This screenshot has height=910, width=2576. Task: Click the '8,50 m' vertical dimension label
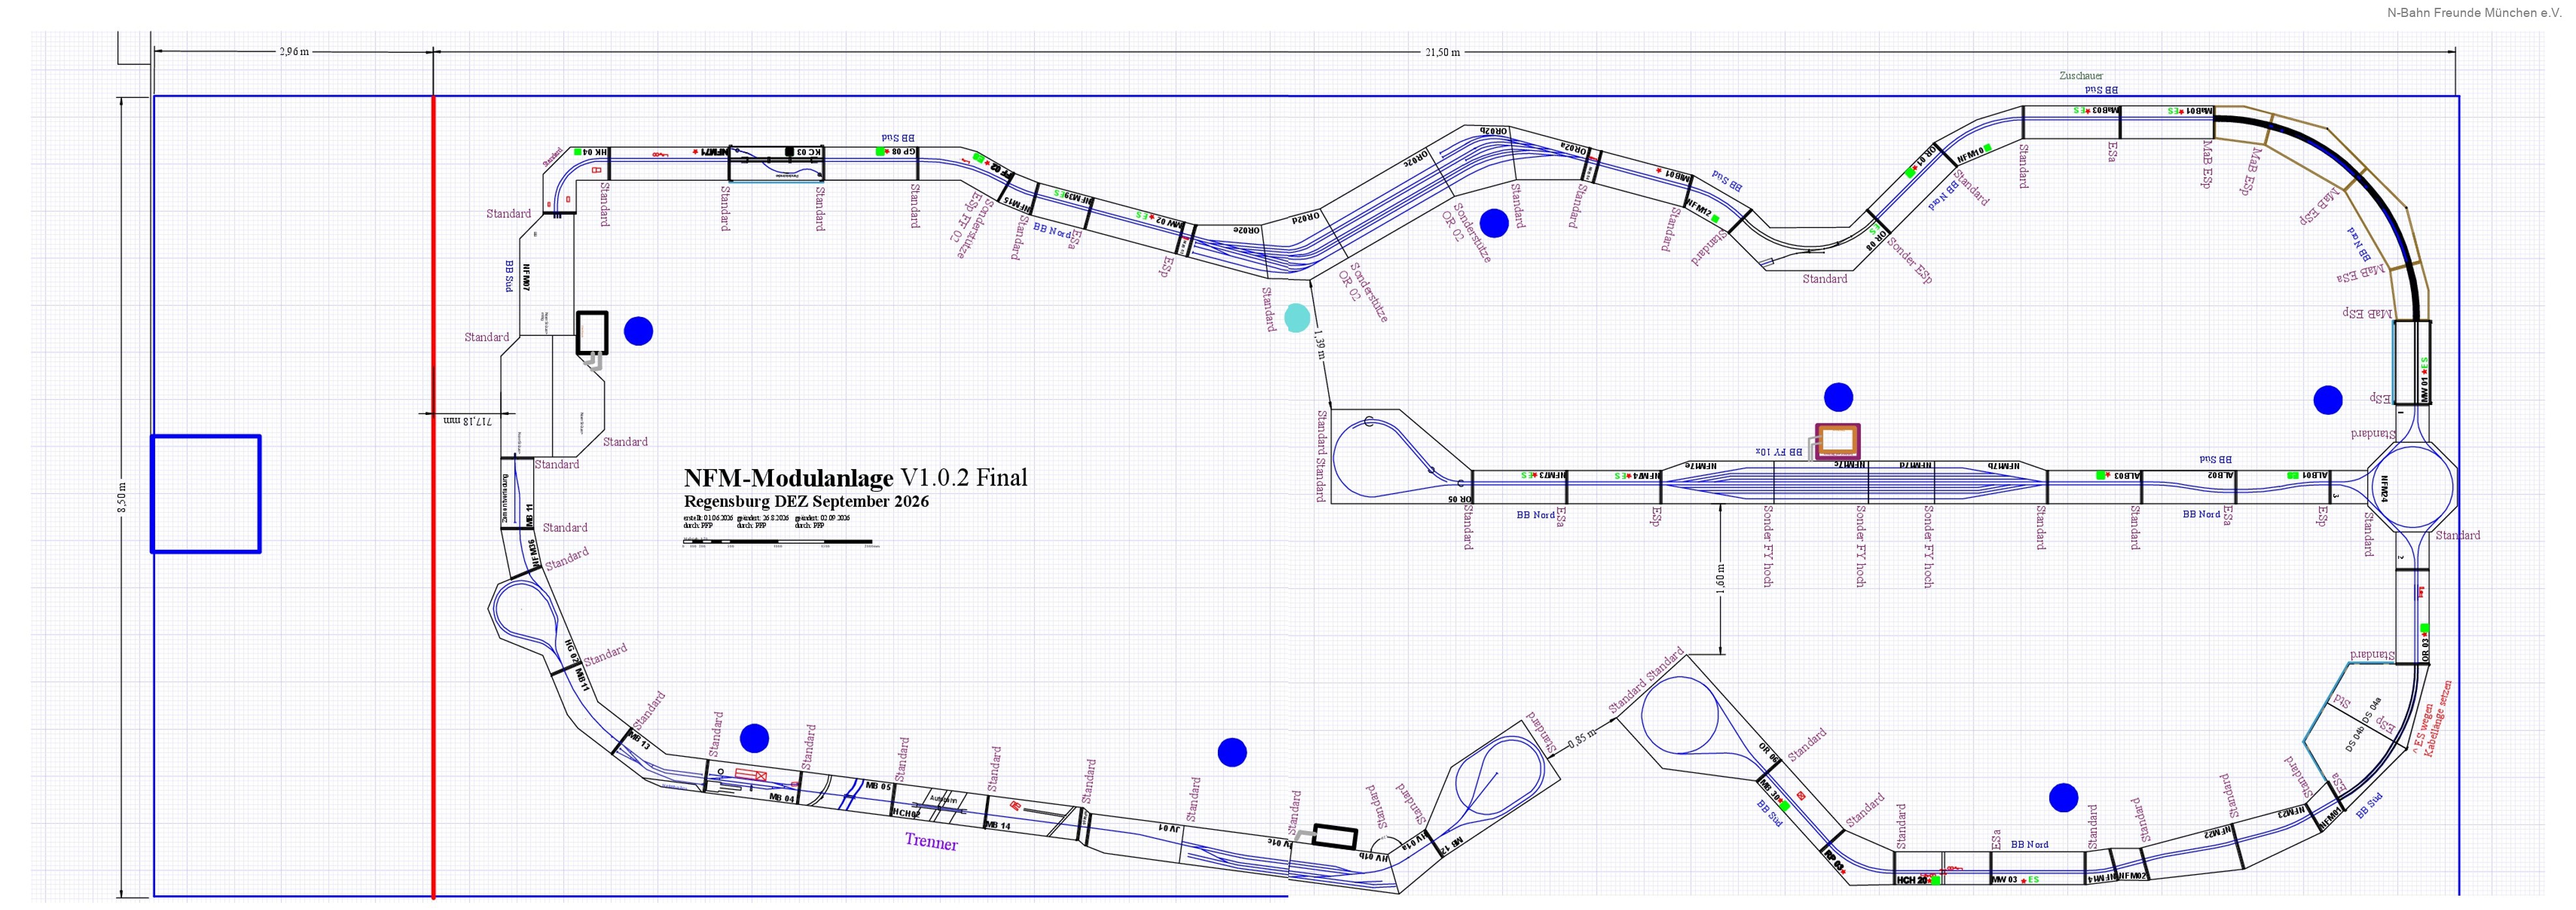122,497
